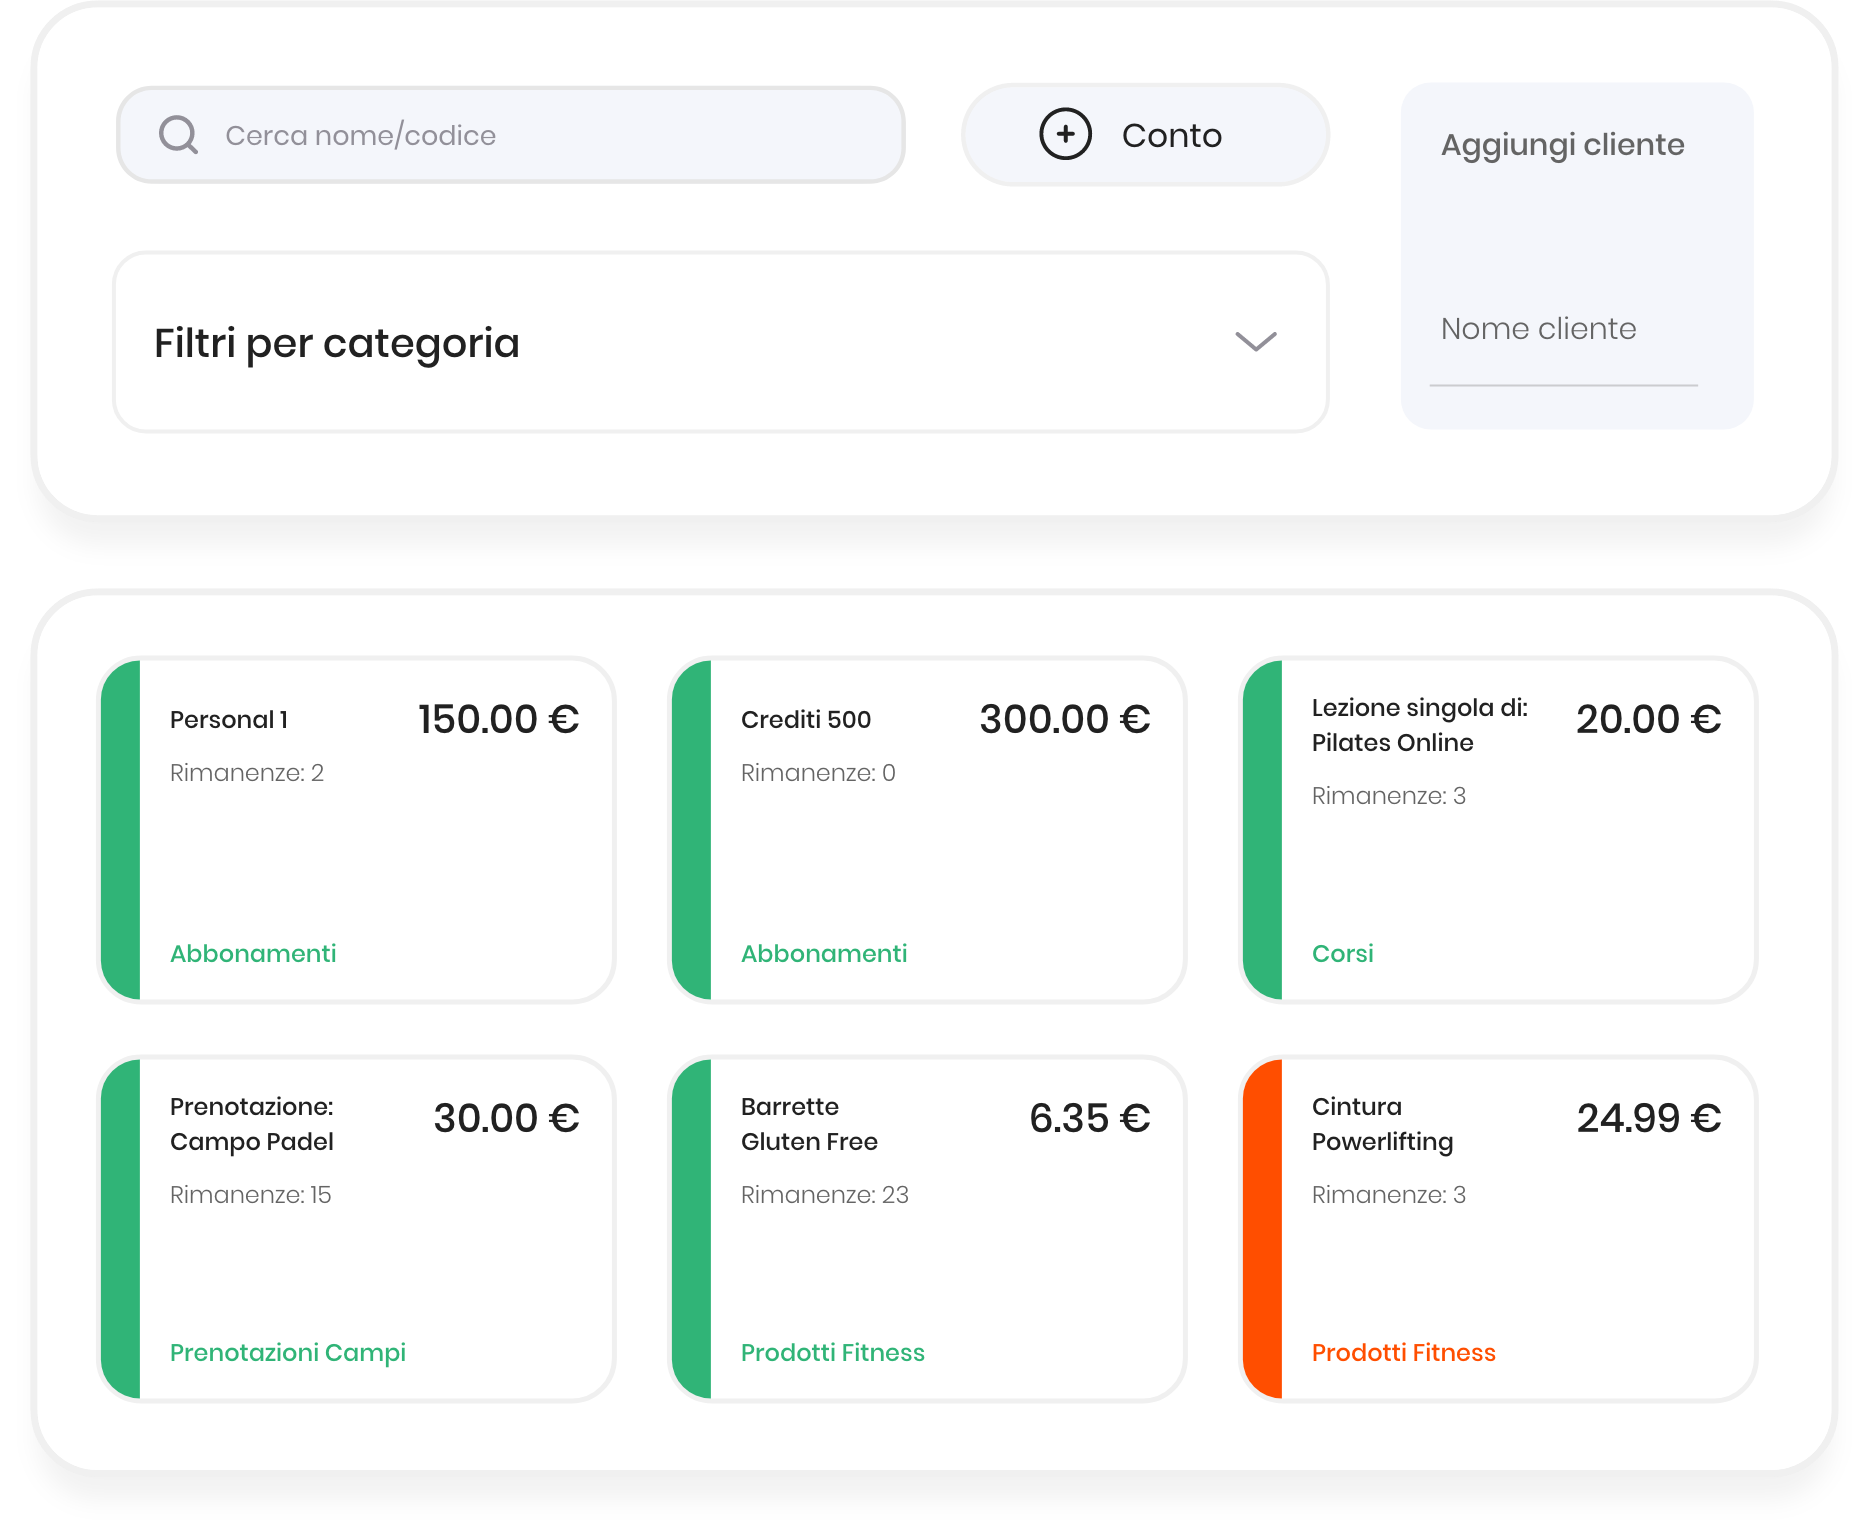1869x1538 pixels.
Task: Click the Abbonamenti label under Crediti 500
Action: (824, 954)
